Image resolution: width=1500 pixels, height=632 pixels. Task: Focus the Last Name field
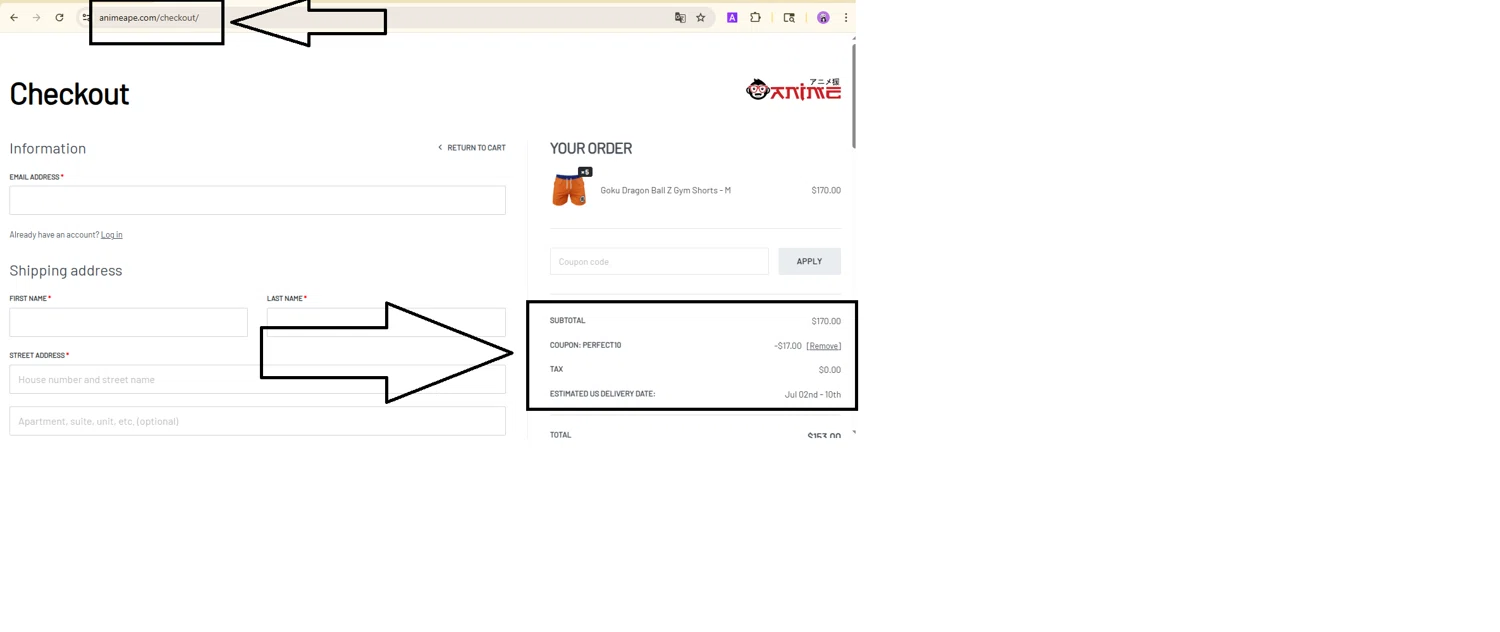tap(386, 322)
